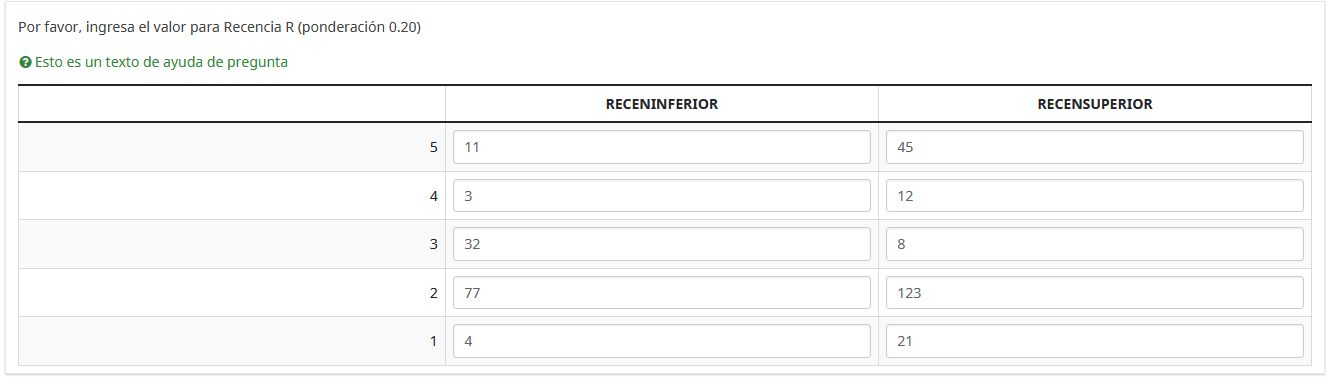Click row label 5

pyautogui.click(x=433, y=147)
